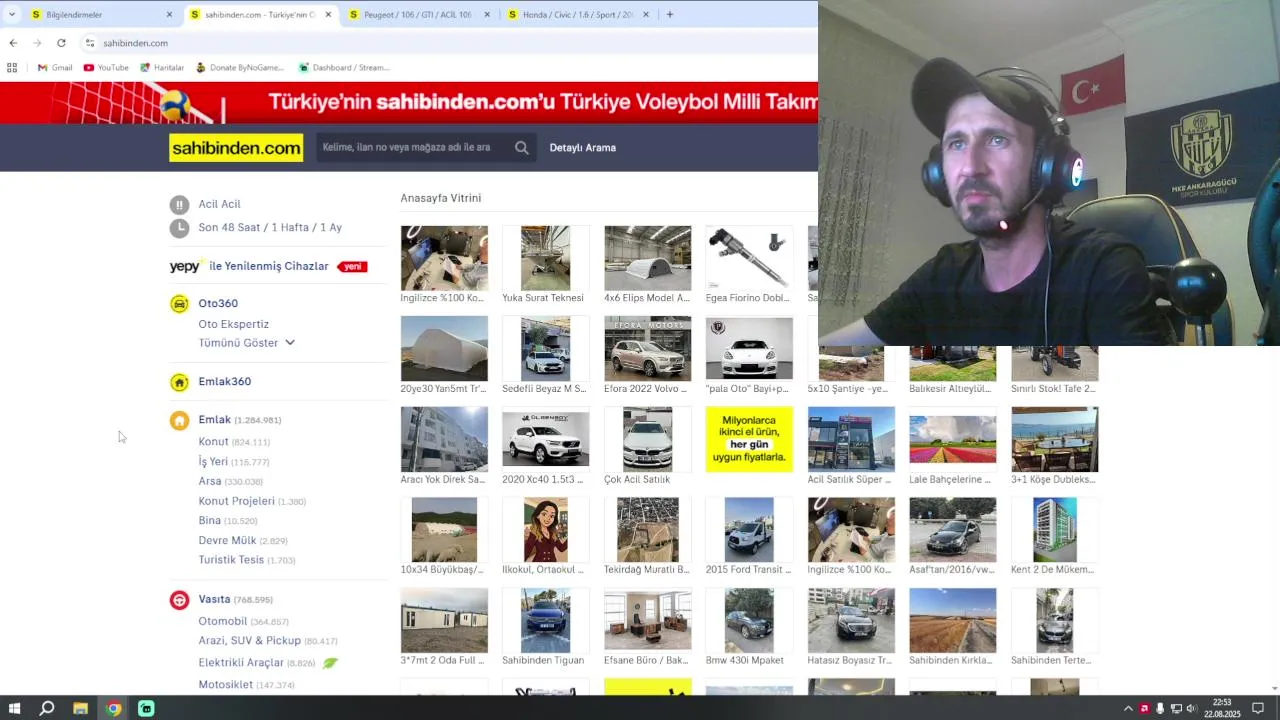Open the Dashboard / Stream bookmark
Viewport: 1280px width, 720px height.
[344, 68]
